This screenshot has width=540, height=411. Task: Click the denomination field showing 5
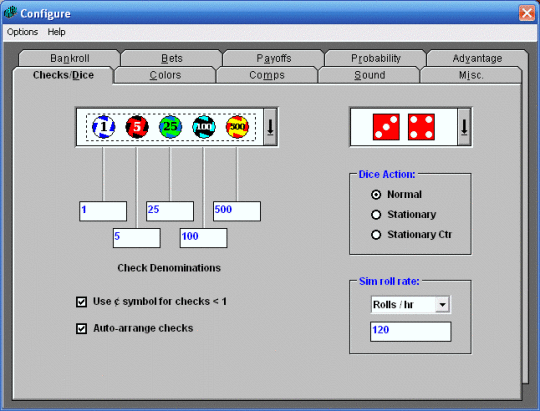click(x=137, y=238)
